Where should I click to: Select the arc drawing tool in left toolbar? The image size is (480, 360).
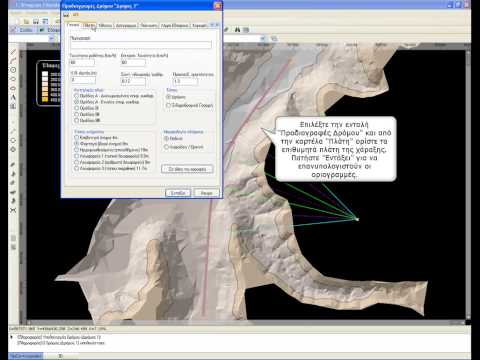click(x=13, y=61)
